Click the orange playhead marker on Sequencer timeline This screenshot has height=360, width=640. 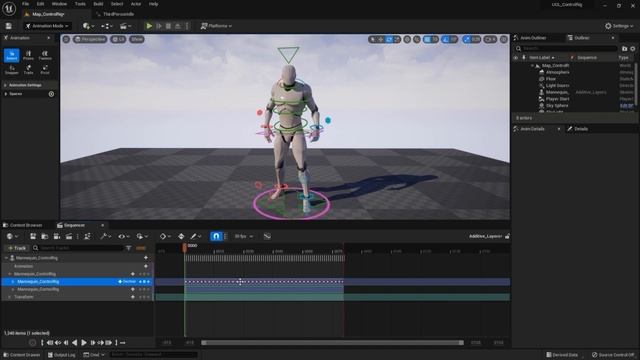(184, 247)
